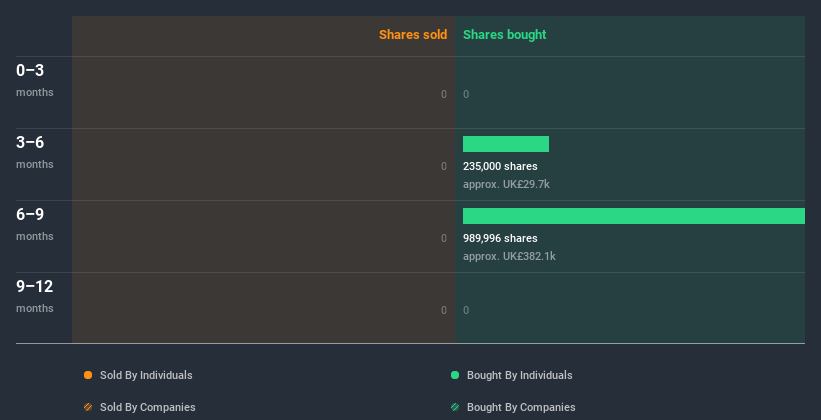The height and width of the screenshot is (420, 821).
Task: Click the 989,996 shares label
Action: [x=500, y=238]
